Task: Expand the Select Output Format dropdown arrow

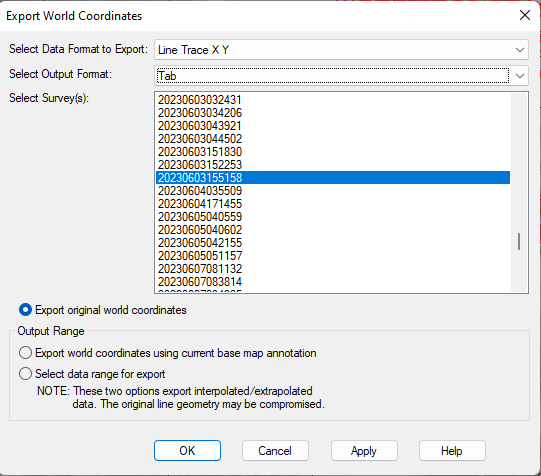Action: coord(520,76)
